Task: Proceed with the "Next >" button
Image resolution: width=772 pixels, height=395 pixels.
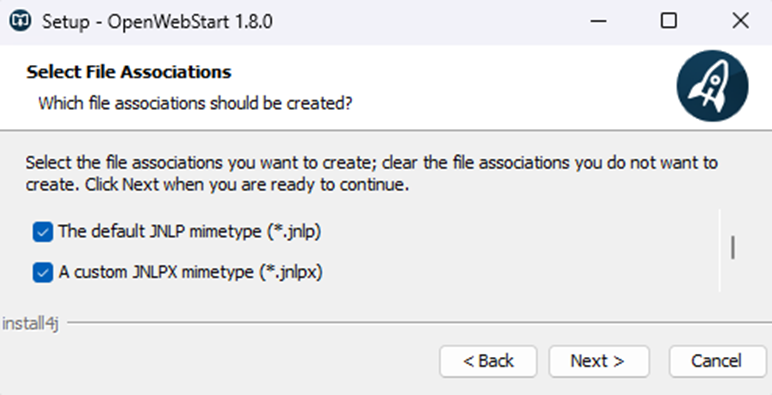Action: click(599, 362)
